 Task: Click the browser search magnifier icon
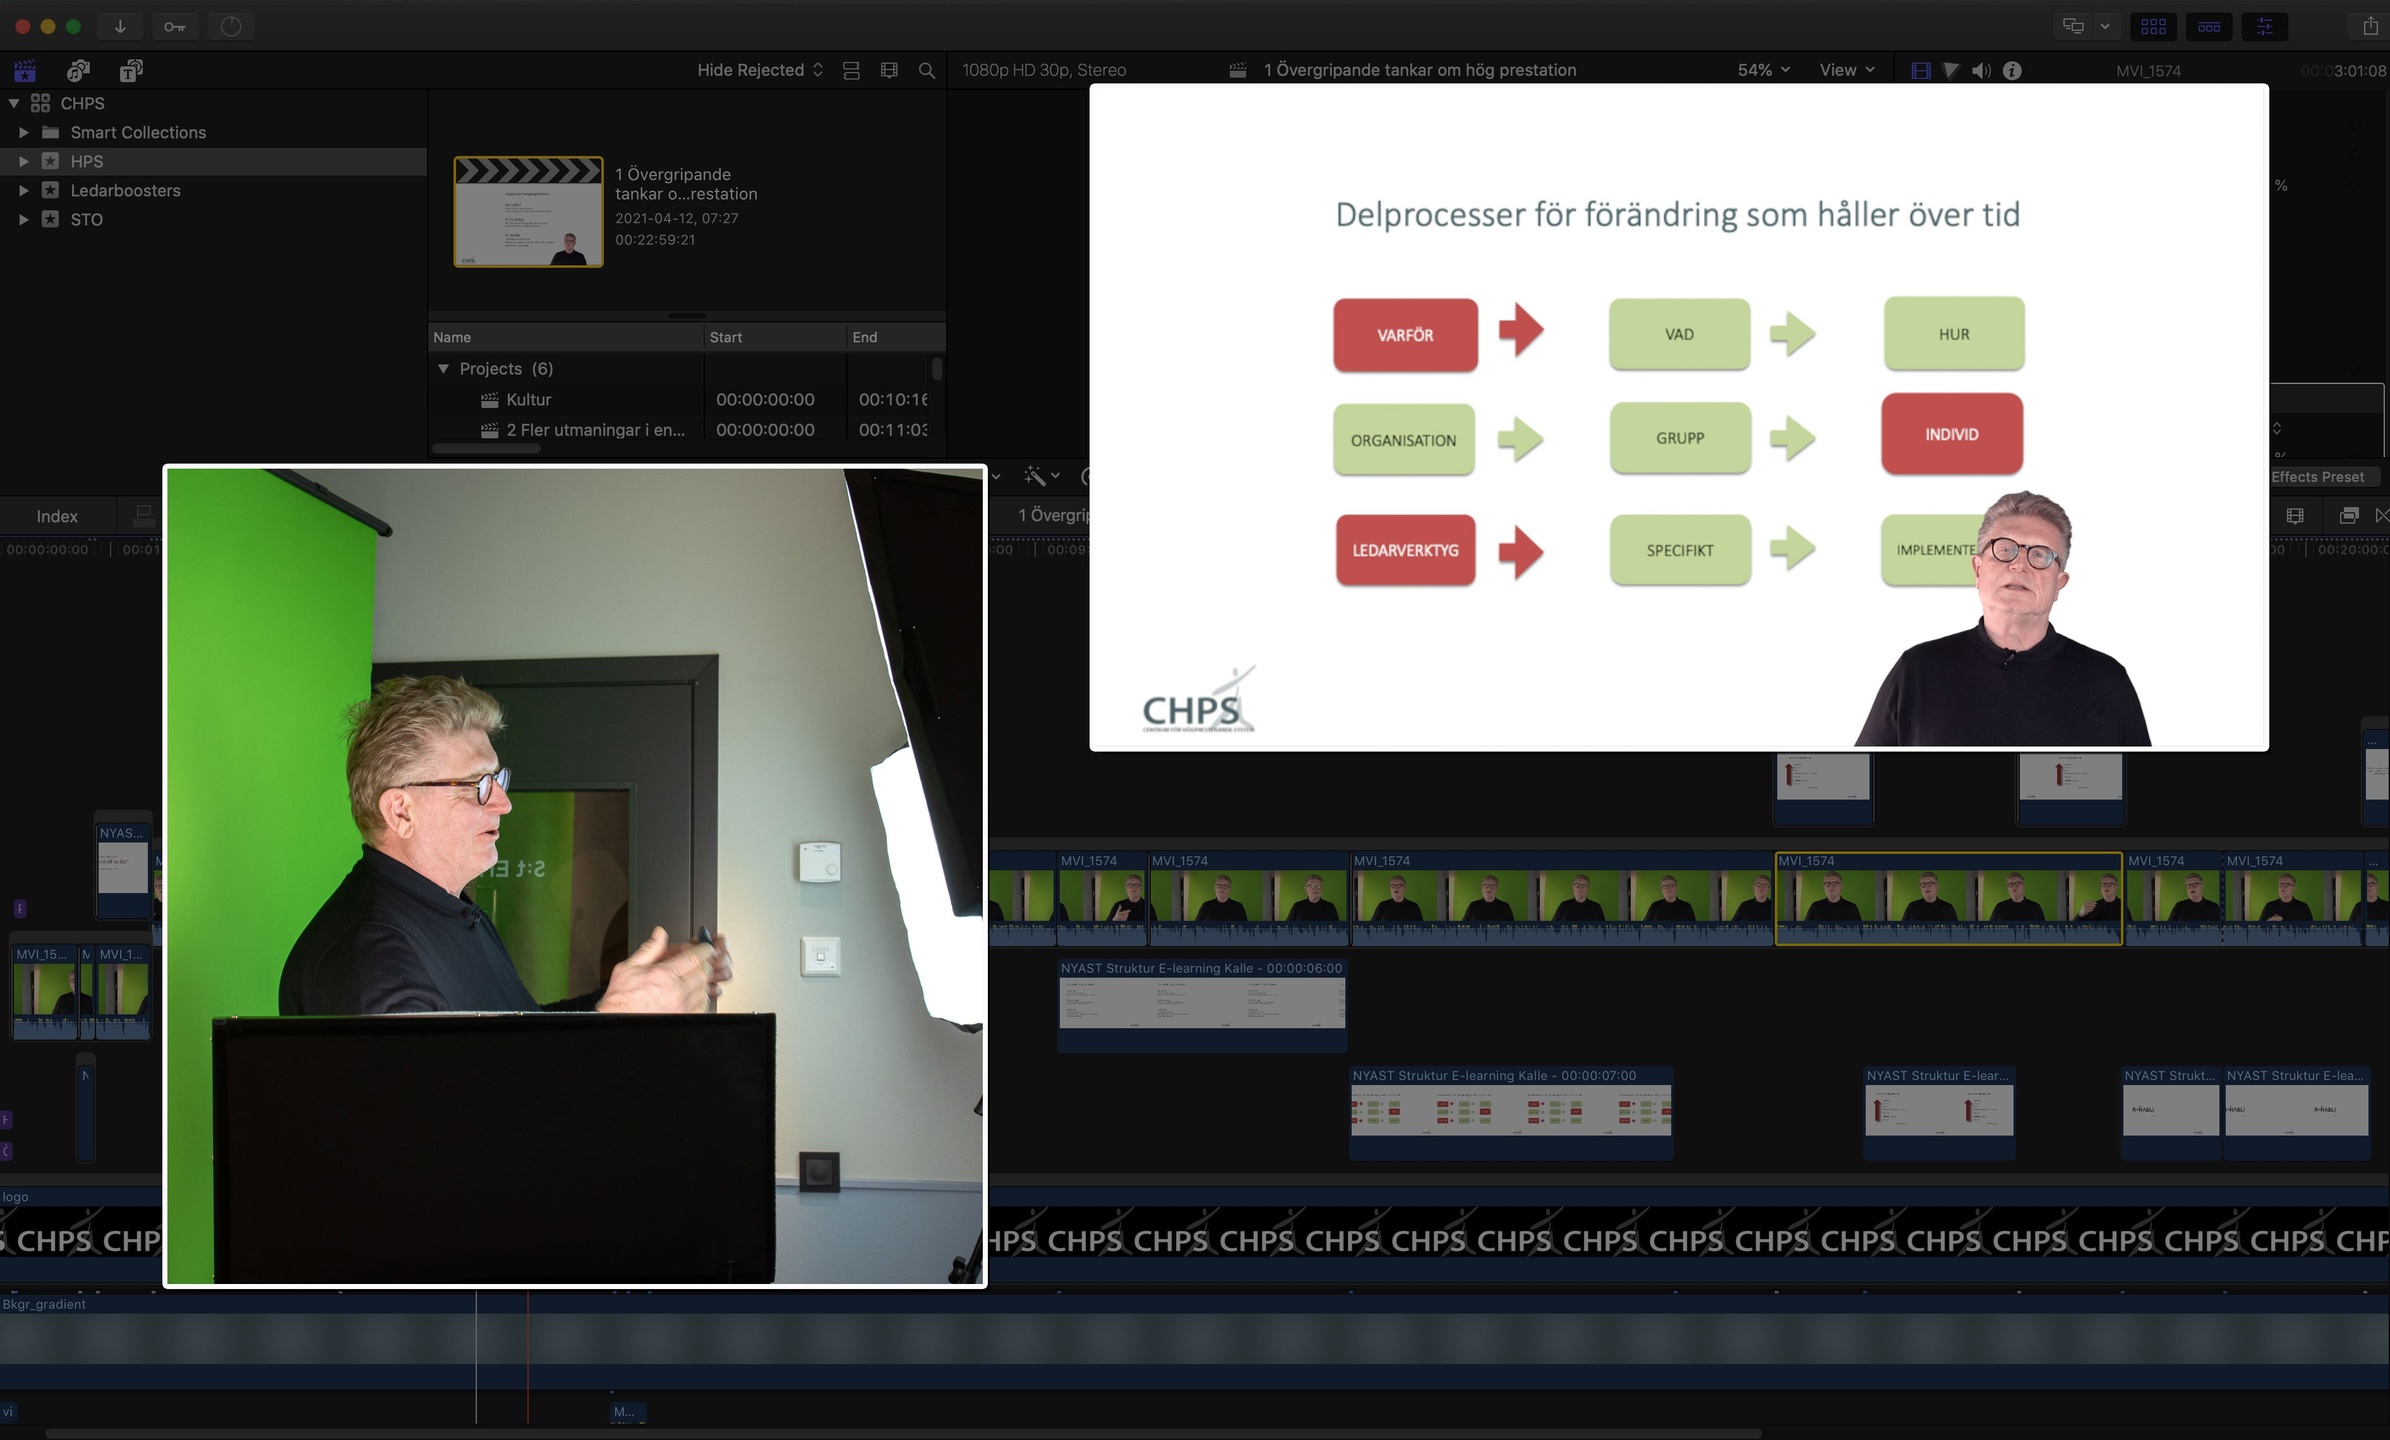pyautogui.click(x=927, y=70)
